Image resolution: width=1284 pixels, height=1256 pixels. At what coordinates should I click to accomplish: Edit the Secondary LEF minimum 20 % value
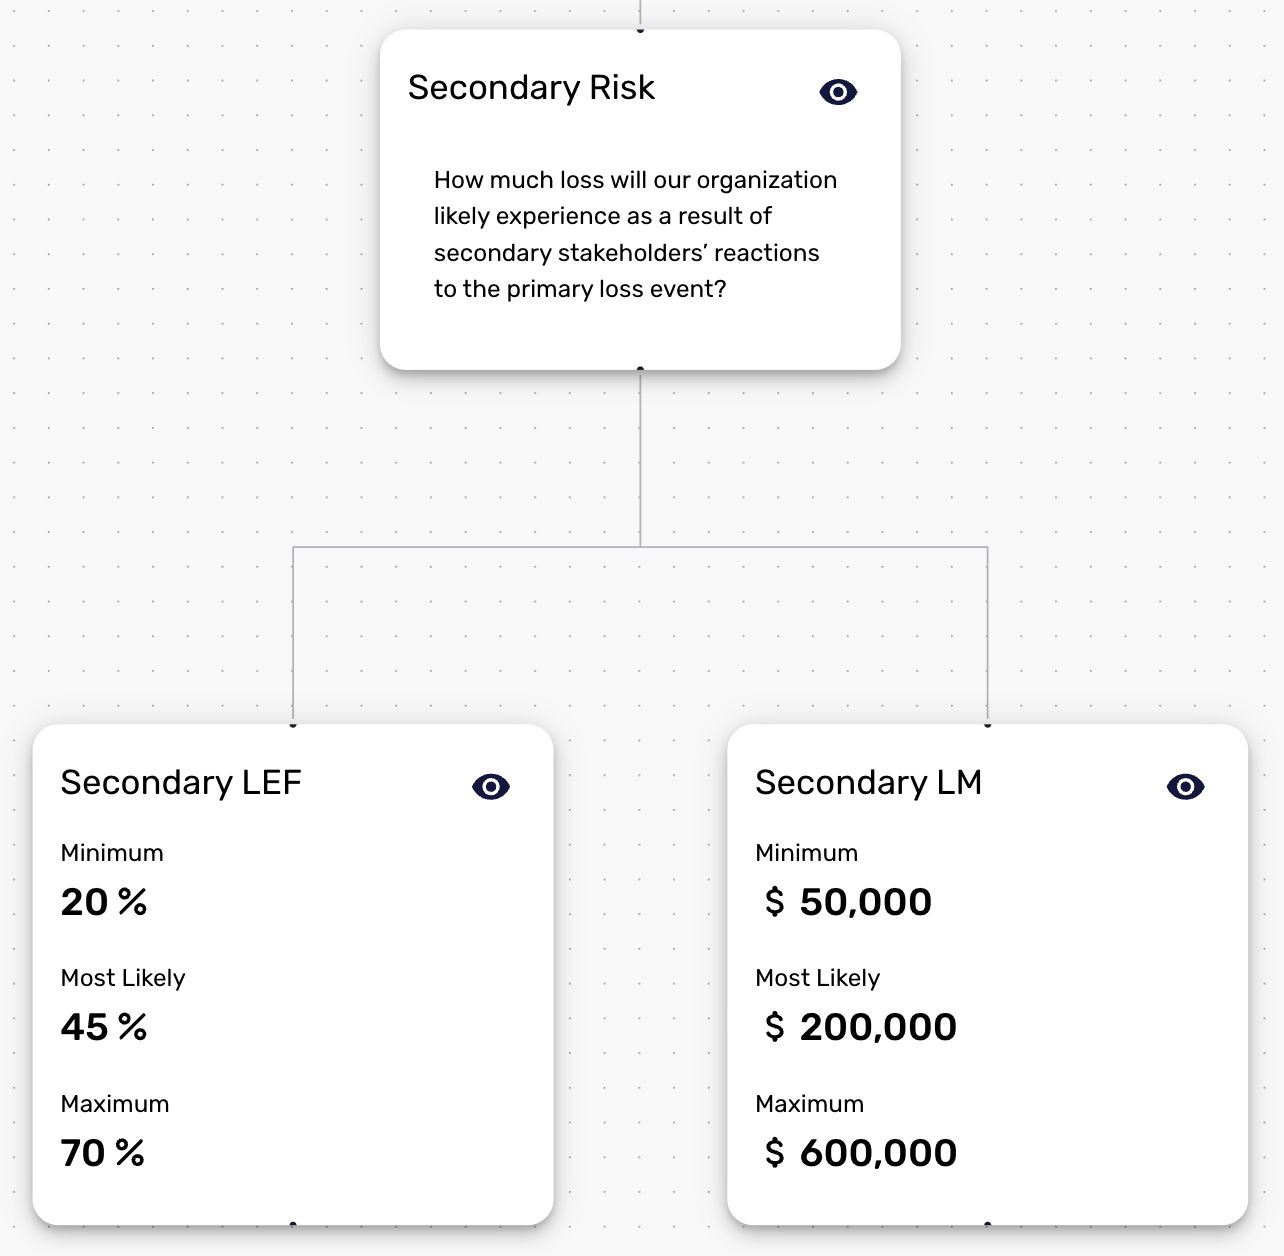[104, 902]
